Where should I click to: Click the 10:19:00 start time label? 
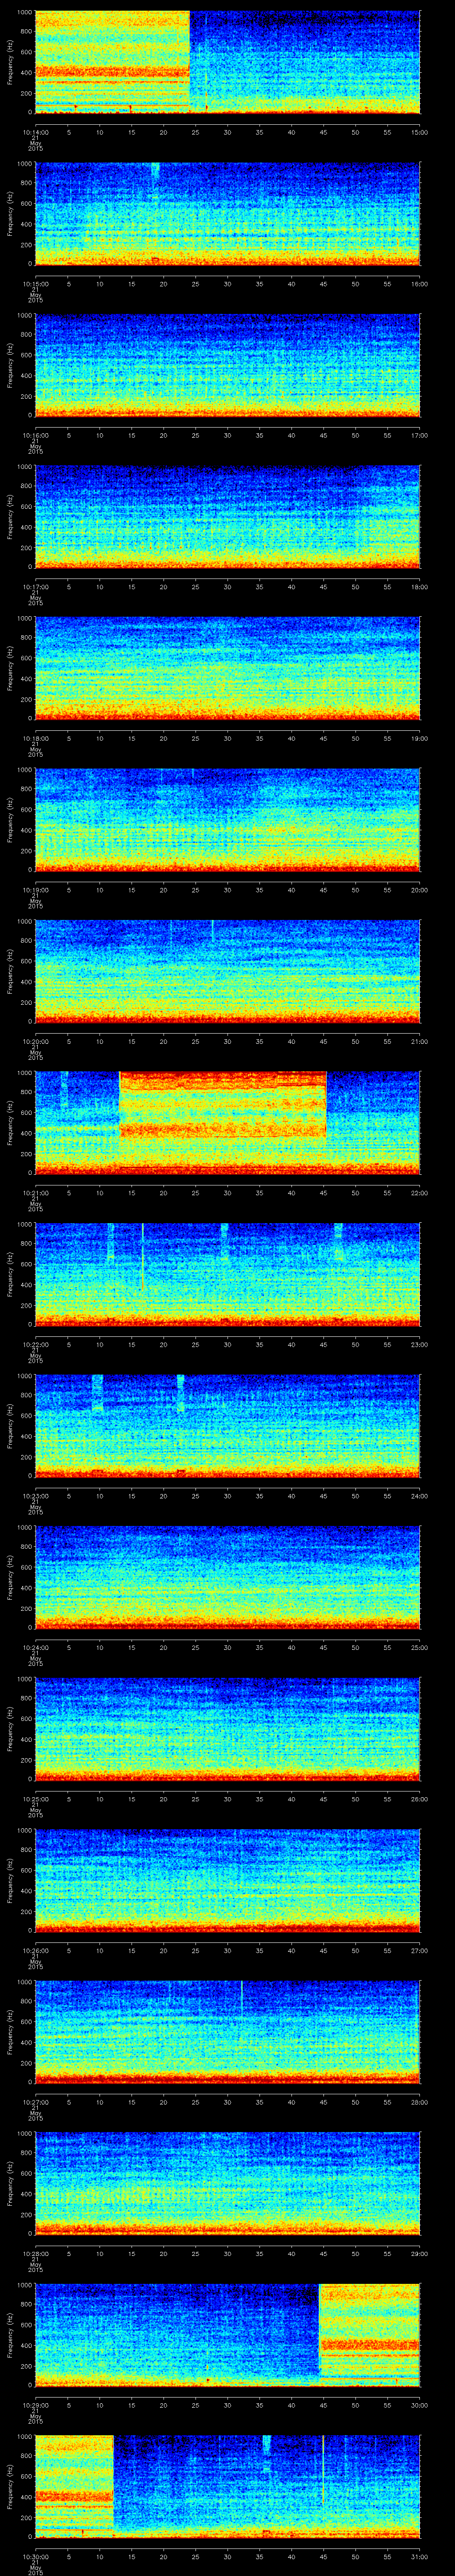[x=35, y=890]
